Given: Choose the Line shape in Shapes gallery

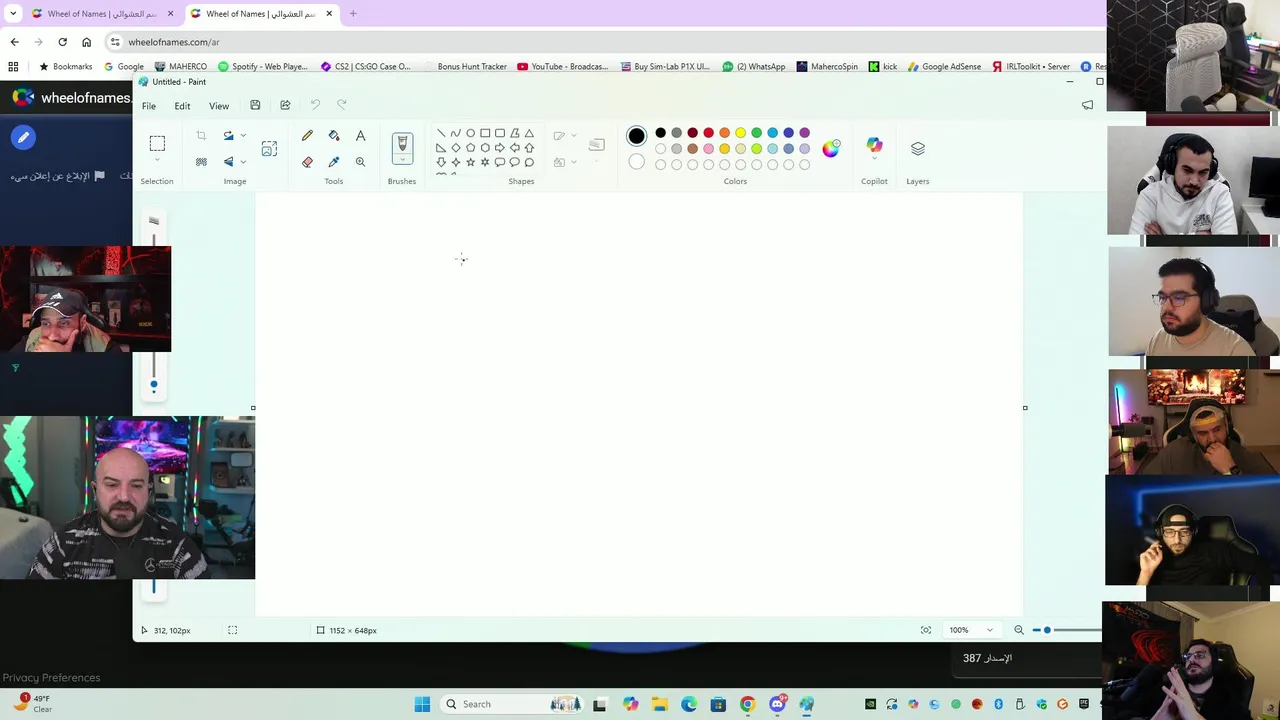Looking at the screenshot, I should point(441,133).
